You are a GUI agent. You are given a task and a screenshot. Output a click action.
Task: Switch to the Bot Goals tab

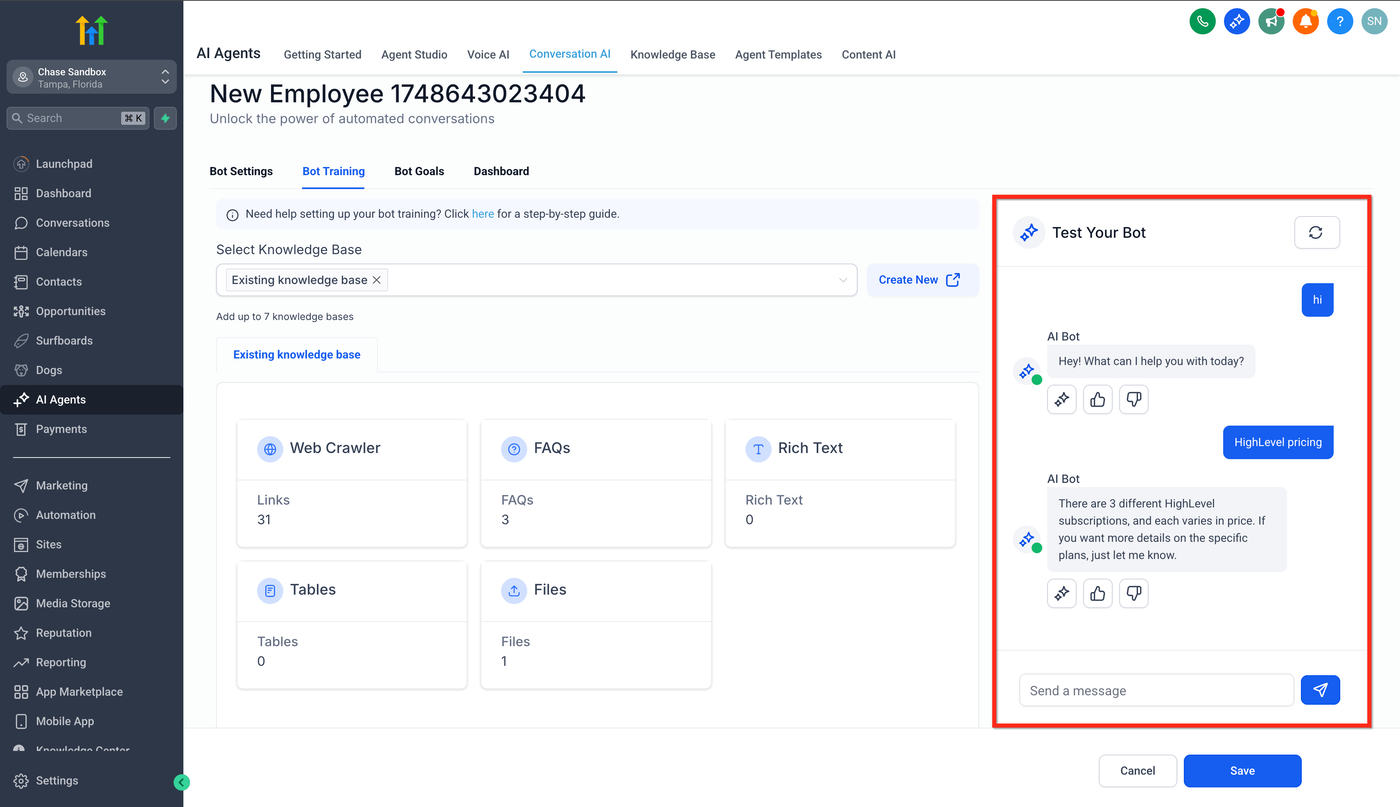[x=419, y=171]
